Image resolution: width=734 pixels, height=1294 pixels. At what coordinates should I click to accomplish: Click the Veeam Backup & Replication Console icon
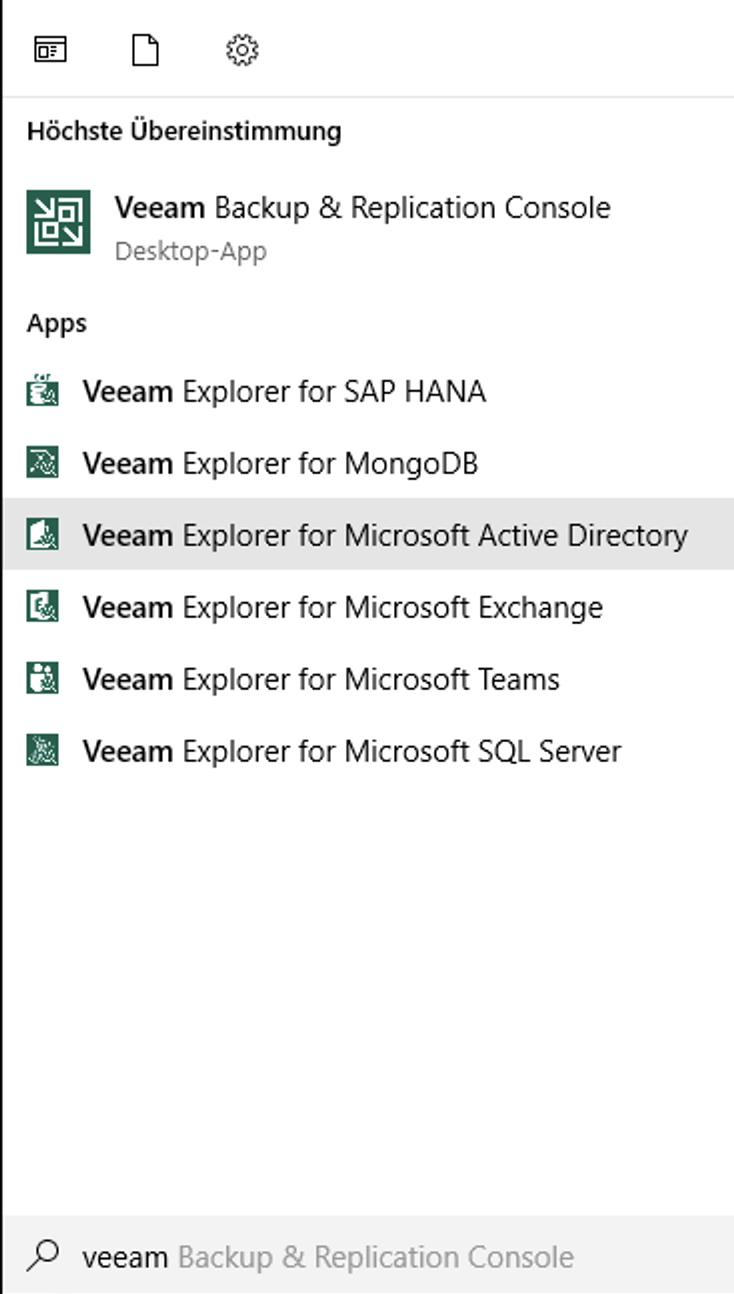(58, 222)
